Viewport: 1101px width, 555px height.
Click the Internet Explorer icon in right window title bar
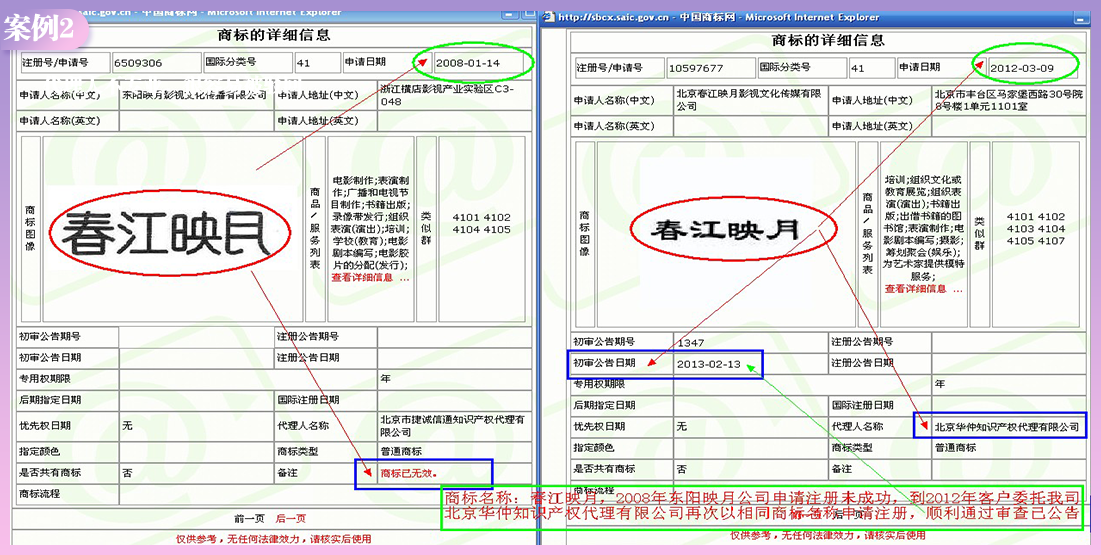tap(548, 17)
